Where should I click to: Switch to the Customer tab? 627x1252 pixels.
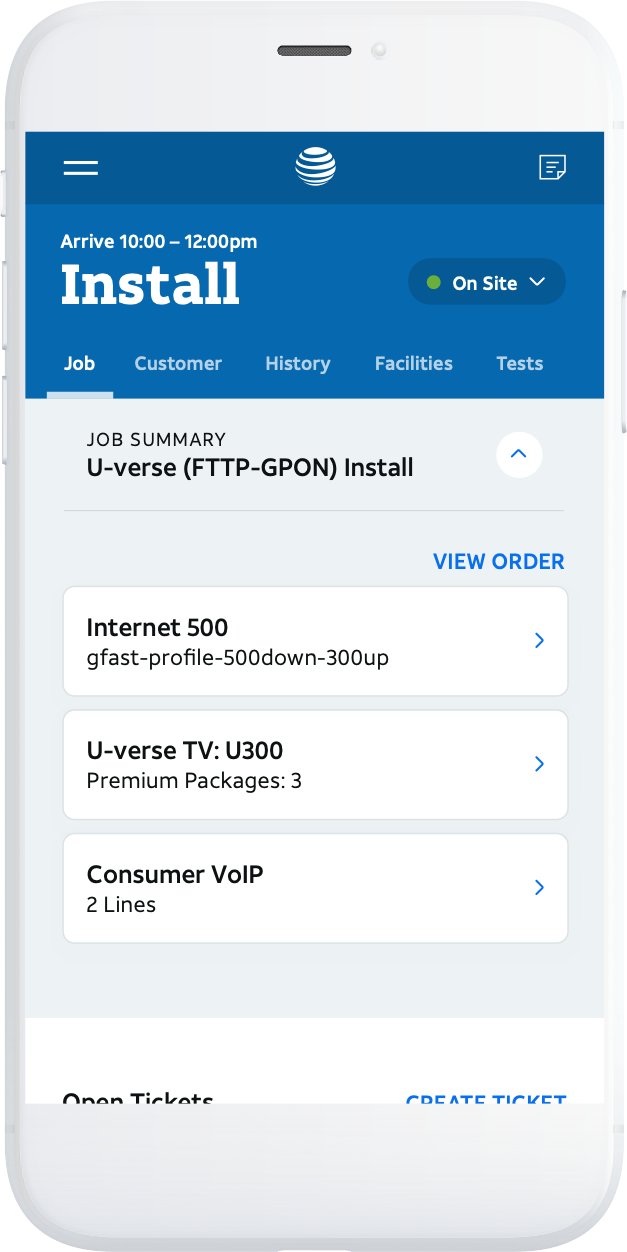[x=178, y=364]
